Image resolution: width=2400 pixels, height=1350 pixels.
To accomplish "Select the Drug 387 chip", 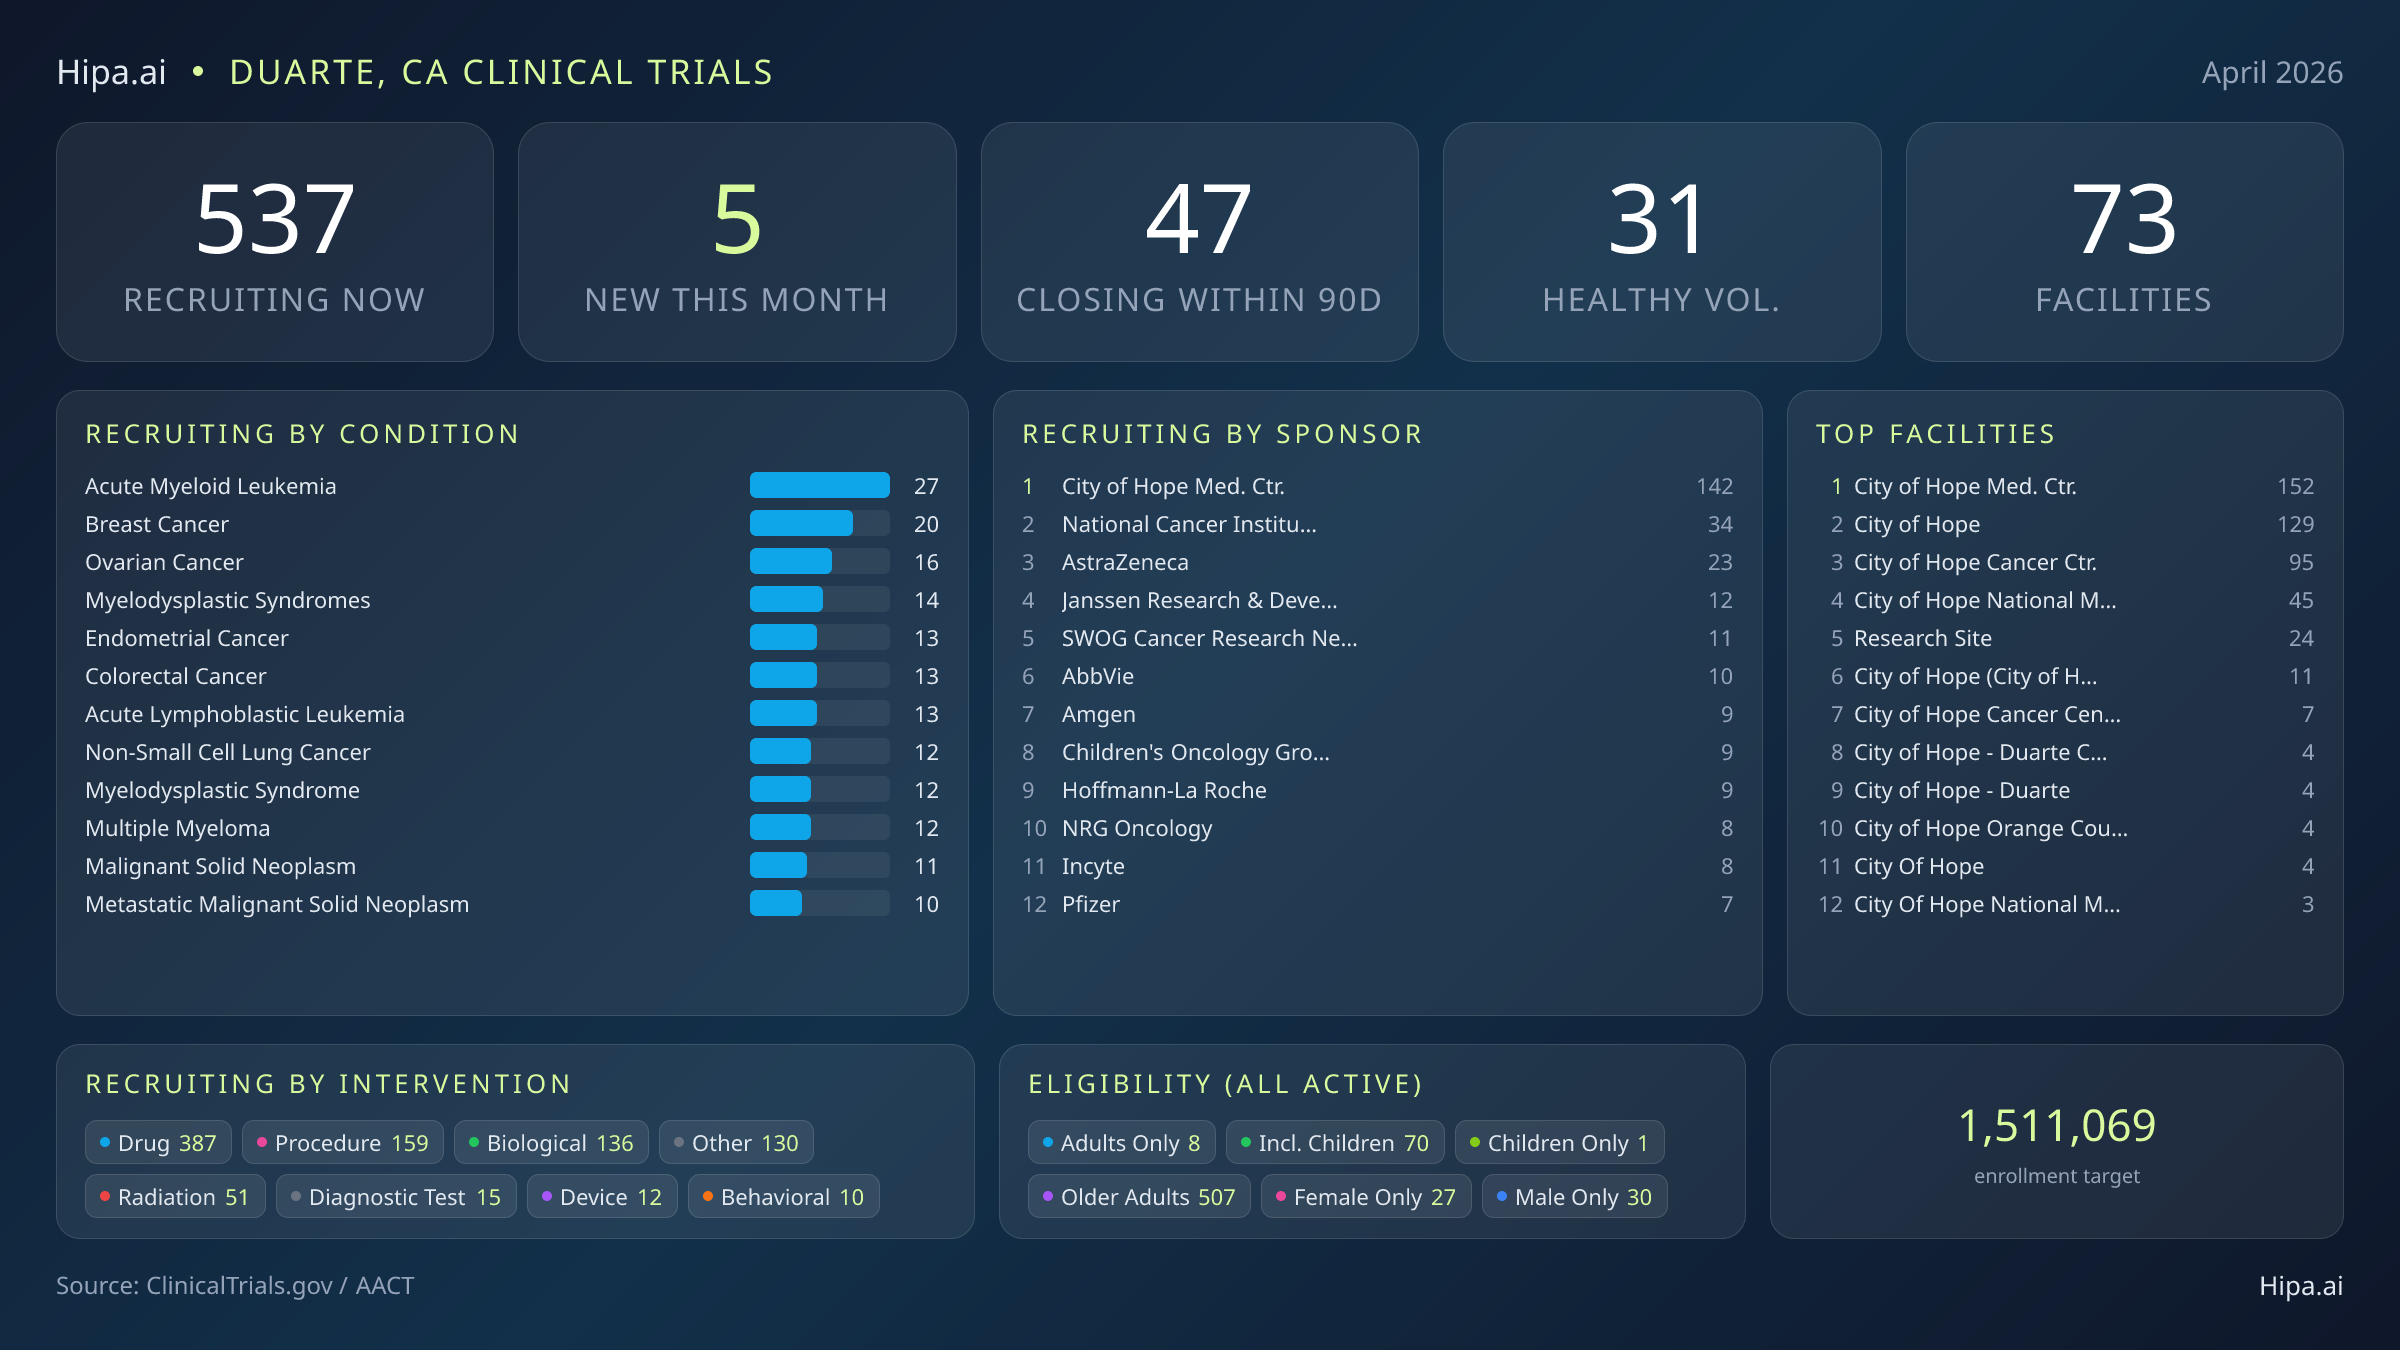I will tap(158, 1142).
